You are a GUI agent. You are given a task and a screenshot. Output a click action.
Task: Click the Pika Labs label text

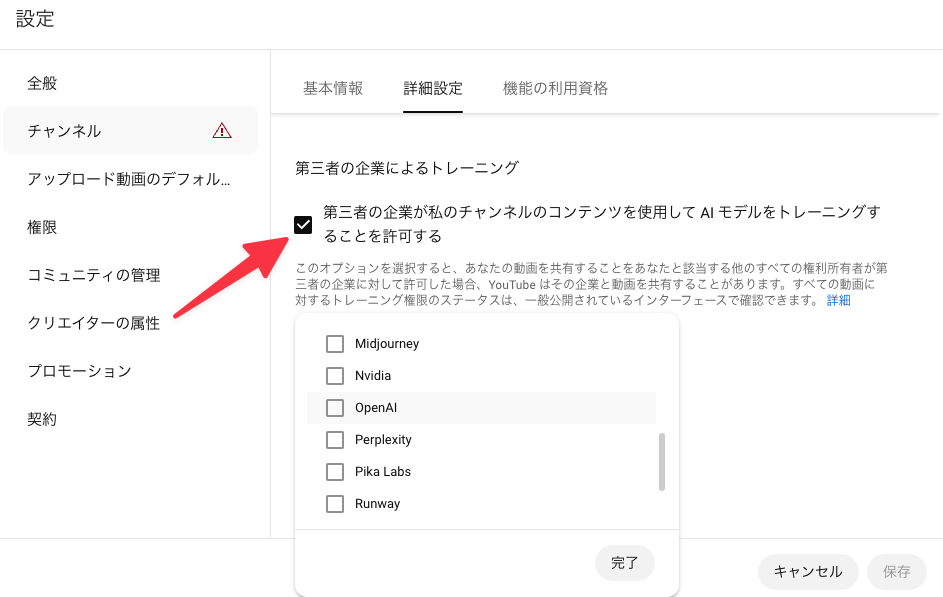[382, 471]
